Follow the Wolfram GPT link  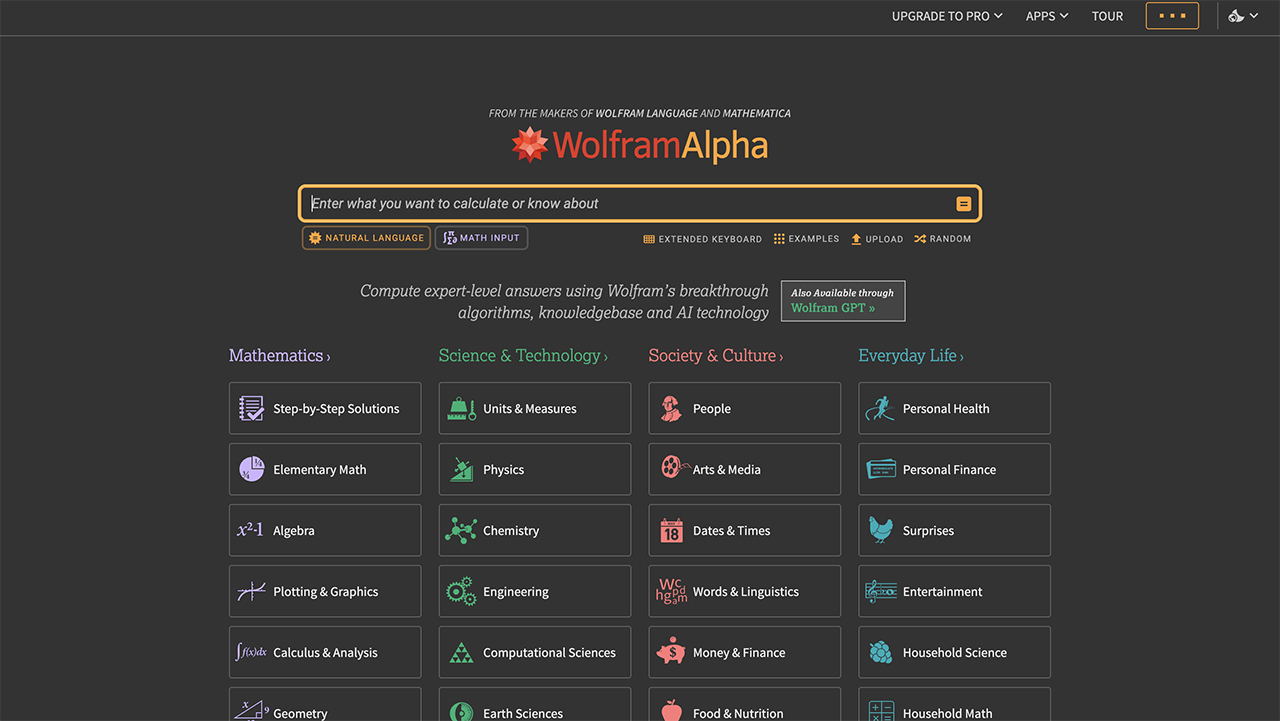pos(833,308)
